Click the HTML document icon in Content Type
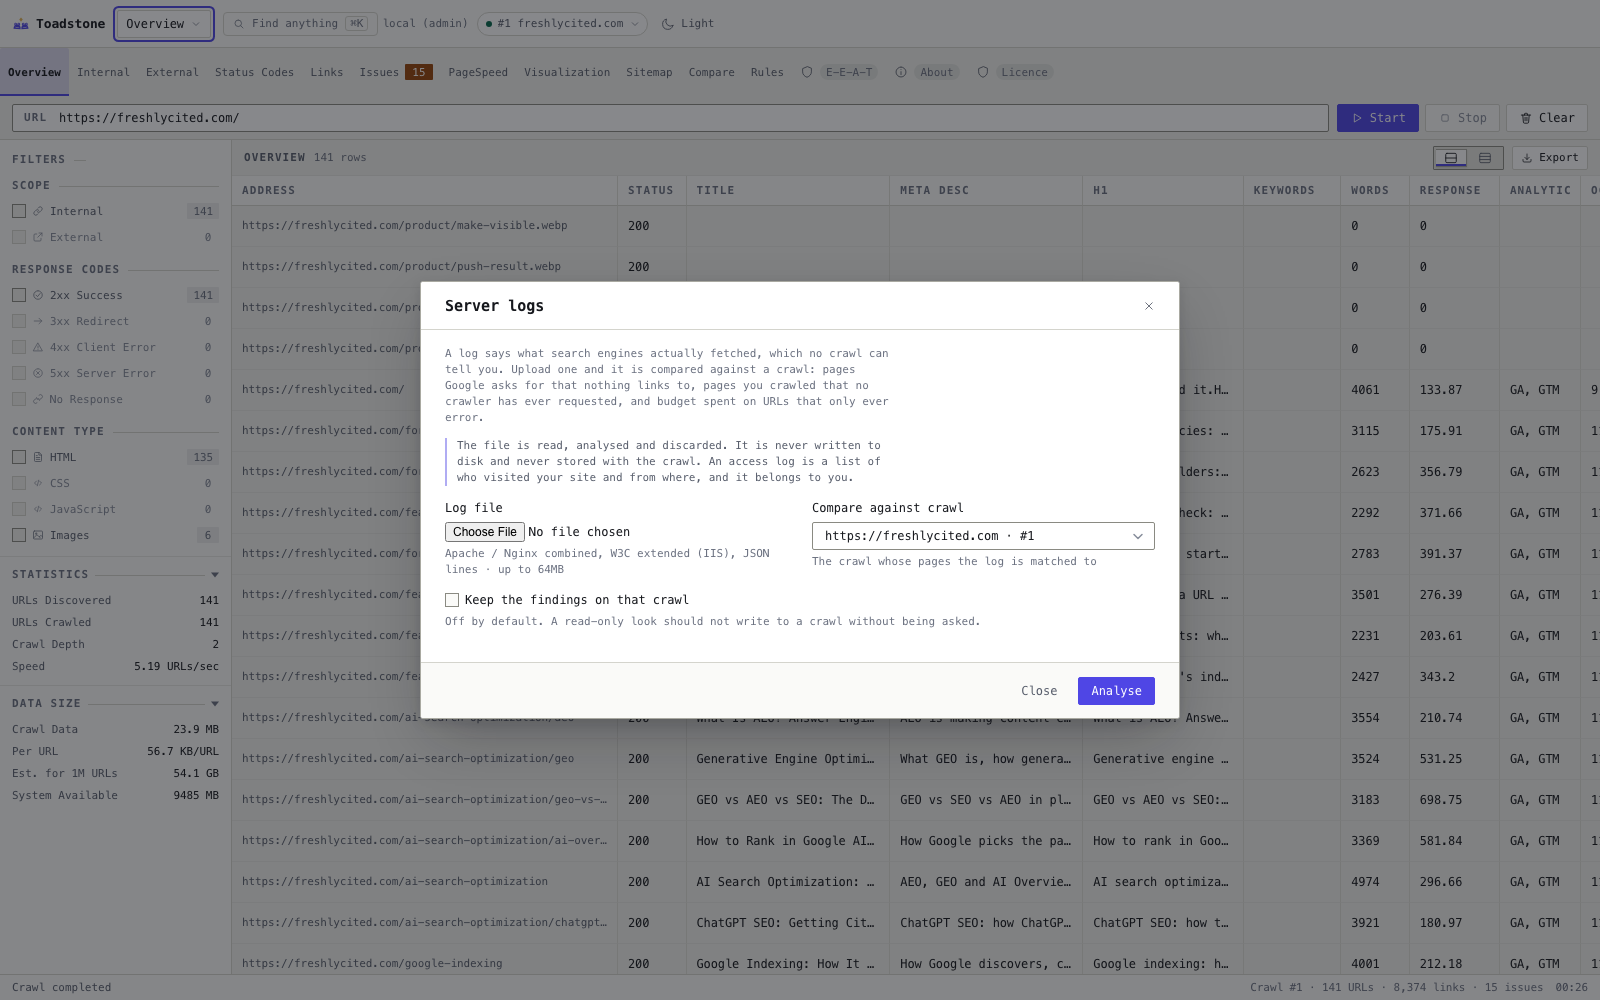This screenshot has width=1600, height=1000. coord(38,457)
